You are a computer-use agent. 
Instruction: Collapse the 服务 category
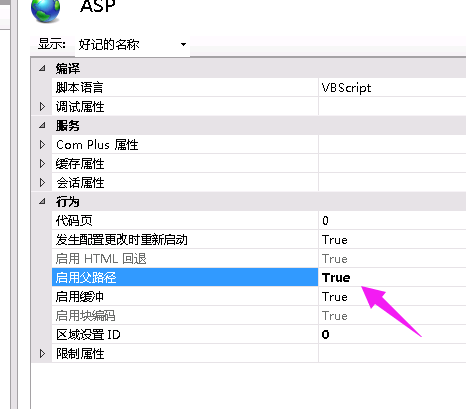(42, 126)
